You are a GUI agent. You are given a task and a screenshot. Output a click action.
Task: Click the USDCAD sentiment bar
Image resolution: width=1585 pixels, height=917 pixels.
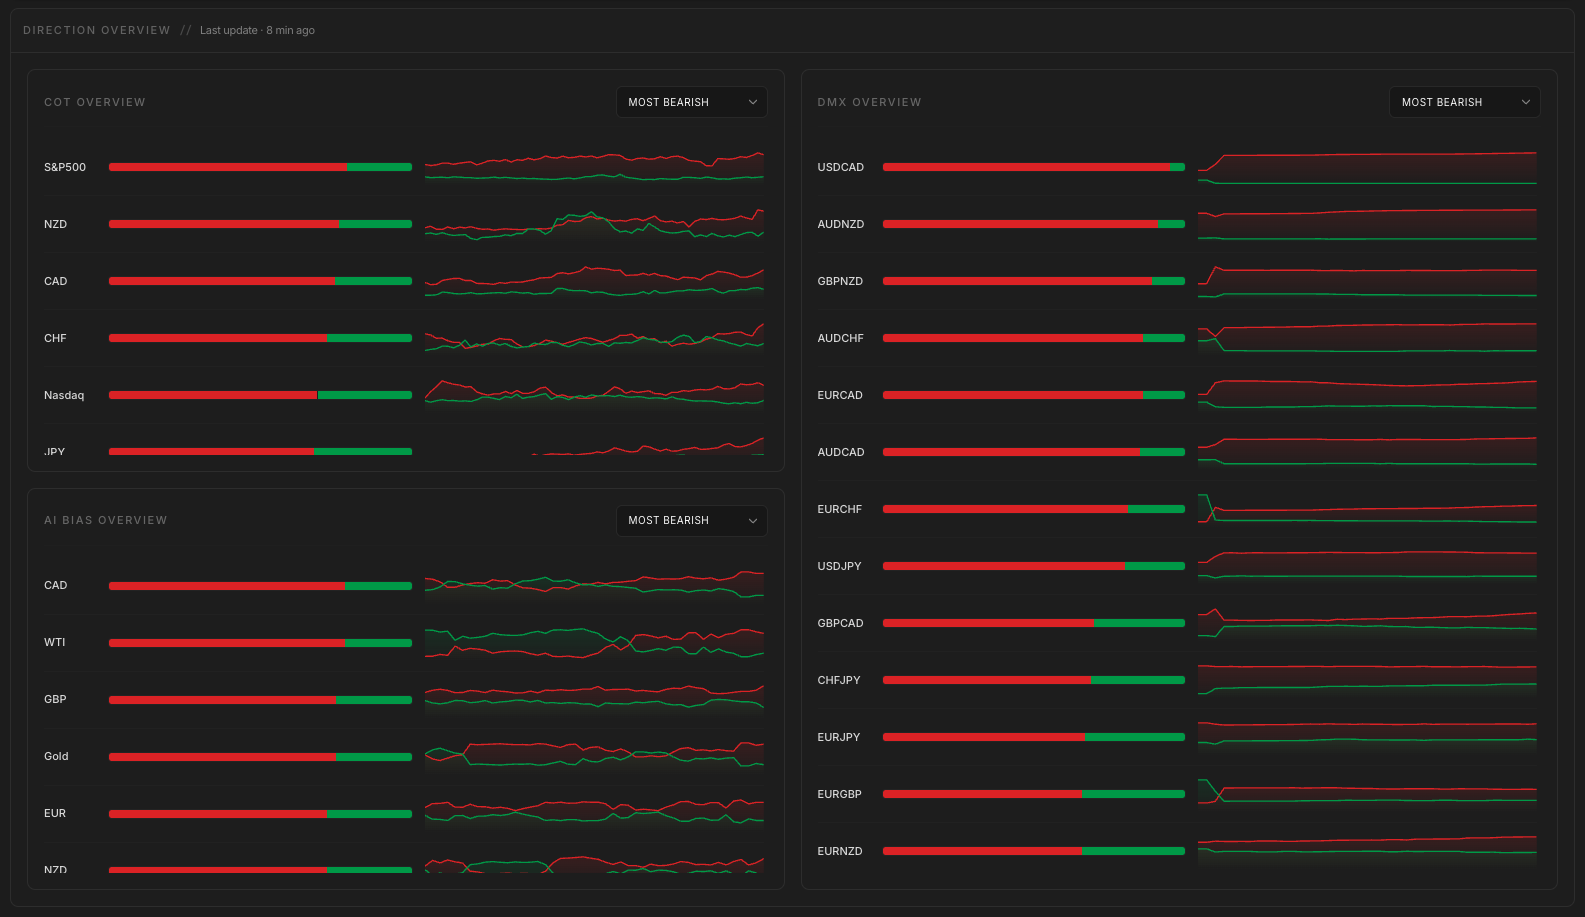click(x=1034, y=167)
